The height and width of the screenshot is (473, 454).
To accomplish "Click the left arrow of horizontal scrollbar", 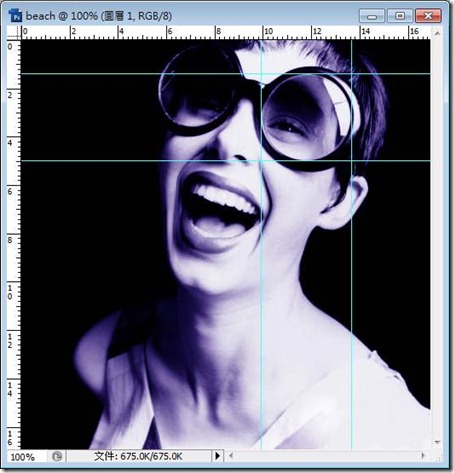I will [231, 455].
